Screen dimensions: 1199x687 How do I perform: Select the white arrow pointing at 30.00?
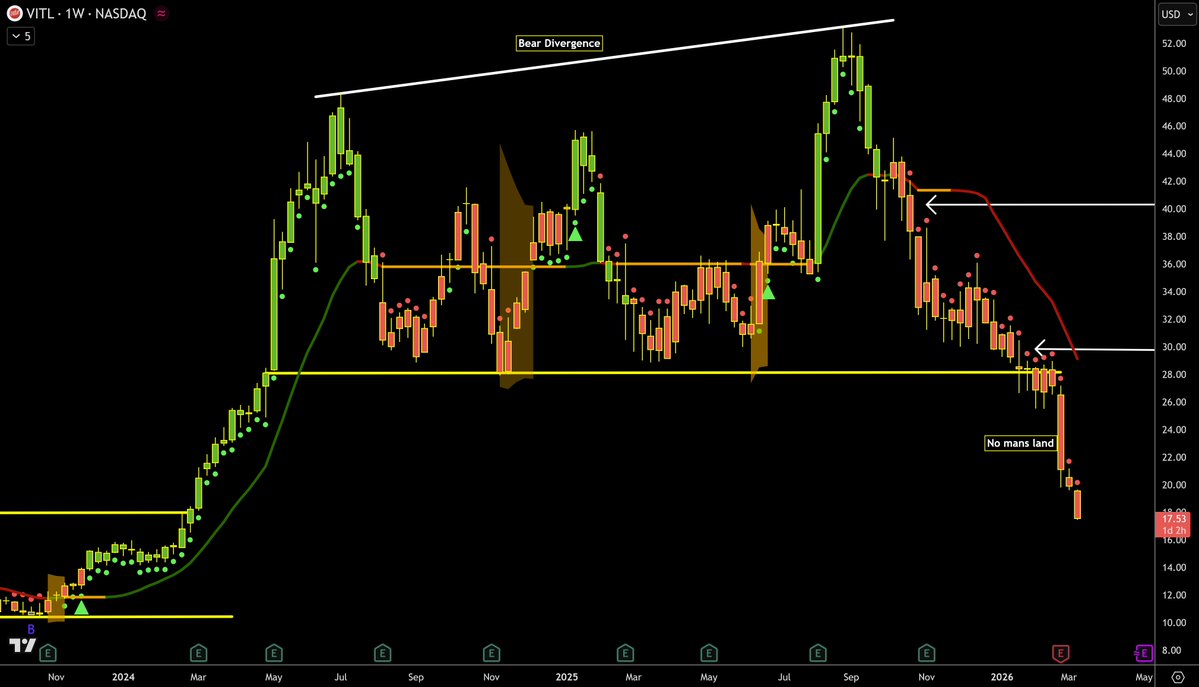[x=1093, y=350]
